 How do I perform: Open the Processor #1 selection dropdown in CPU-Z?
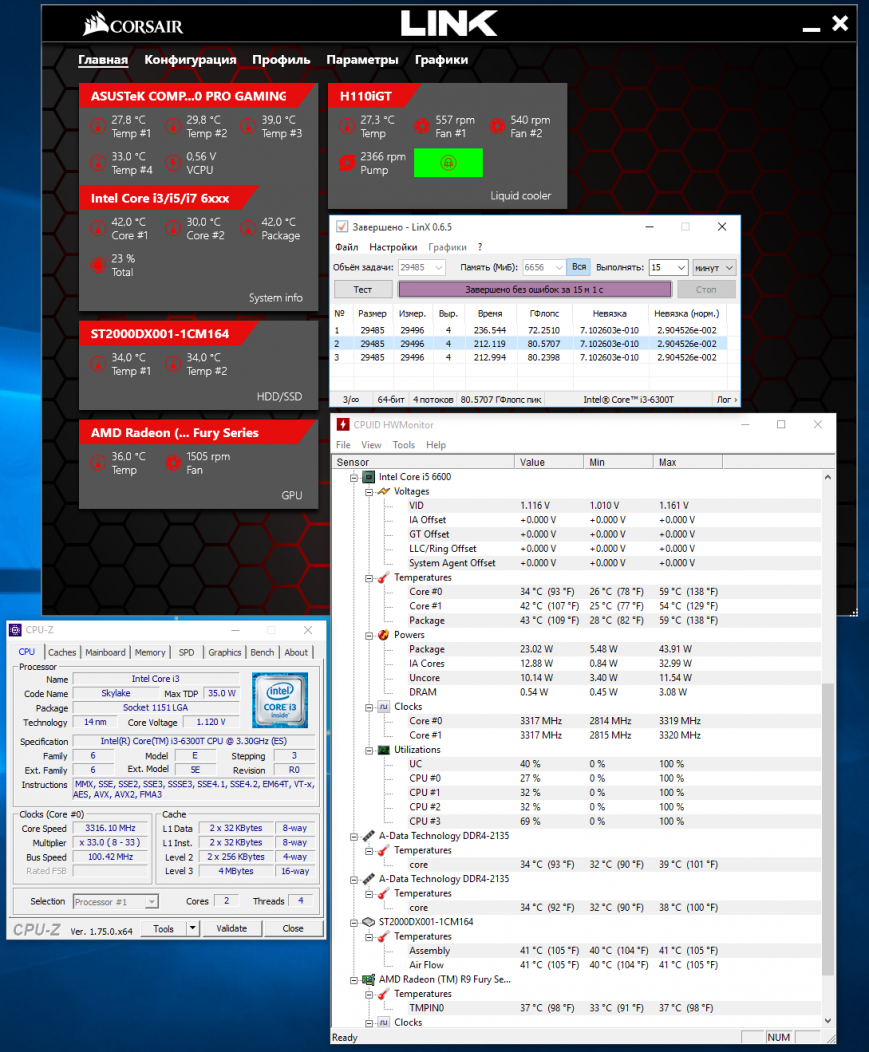(152, 902)
